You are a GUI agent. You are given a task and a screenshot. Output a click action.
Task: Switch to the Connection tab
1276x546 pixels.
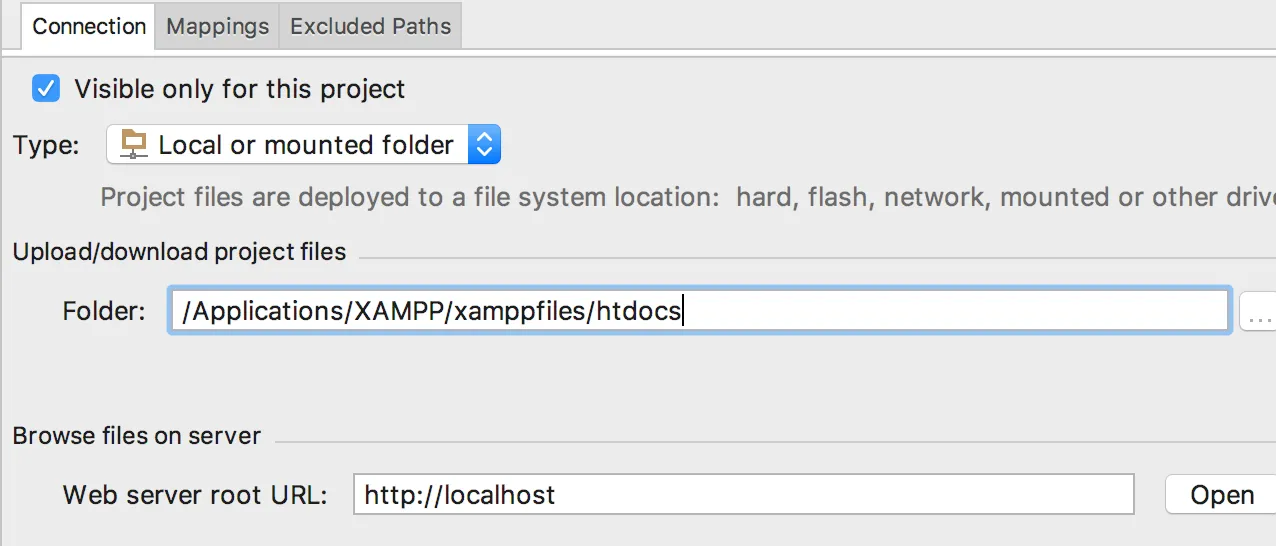coord(89,26)
